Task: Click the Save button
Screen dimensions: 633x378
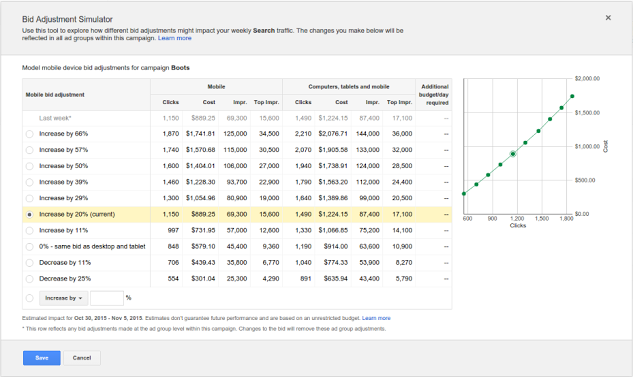Action: (x=42, y=358)
